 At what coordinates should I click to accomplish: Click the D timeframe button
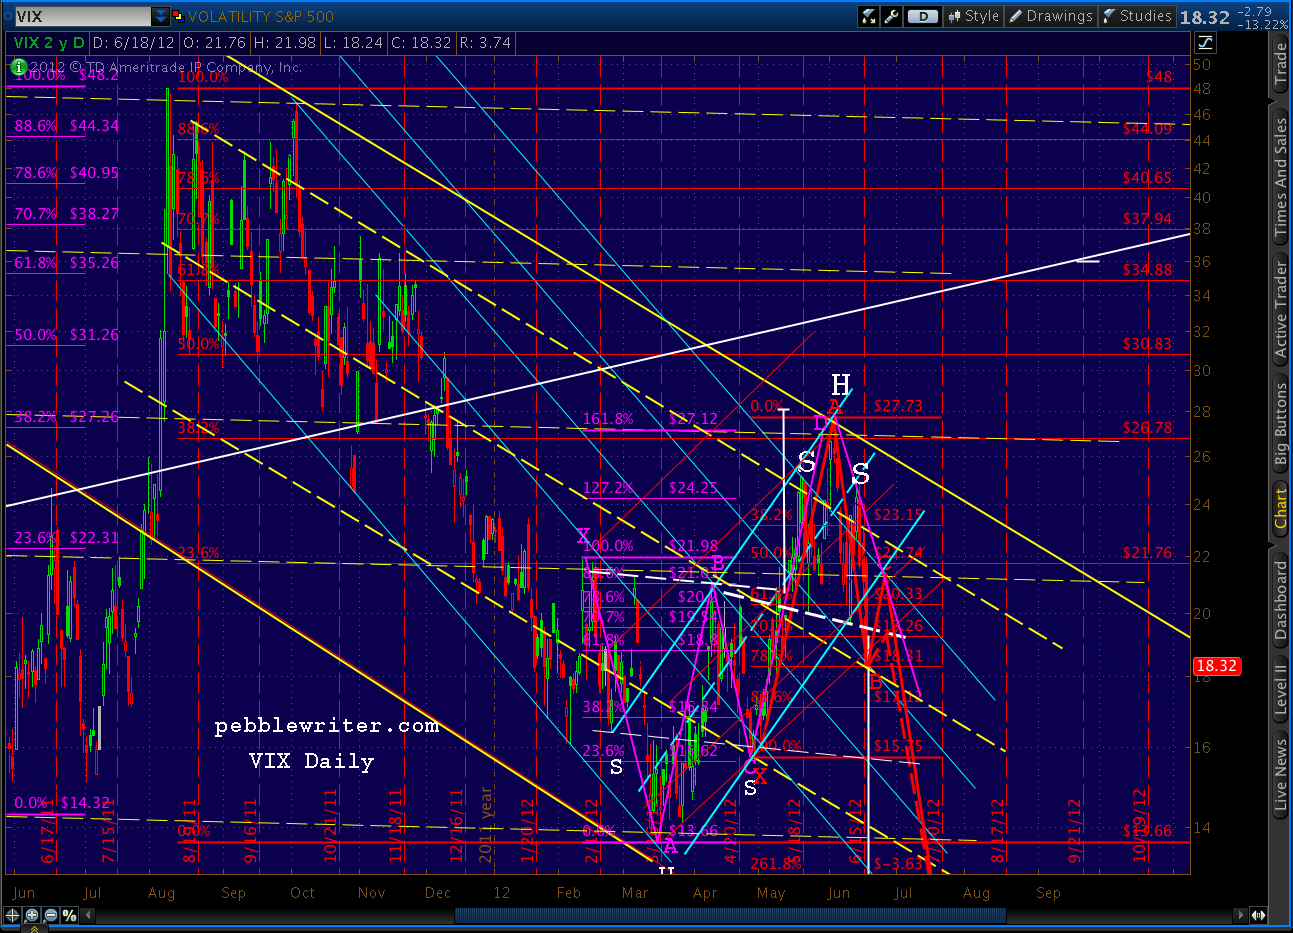tap(923, 16)
